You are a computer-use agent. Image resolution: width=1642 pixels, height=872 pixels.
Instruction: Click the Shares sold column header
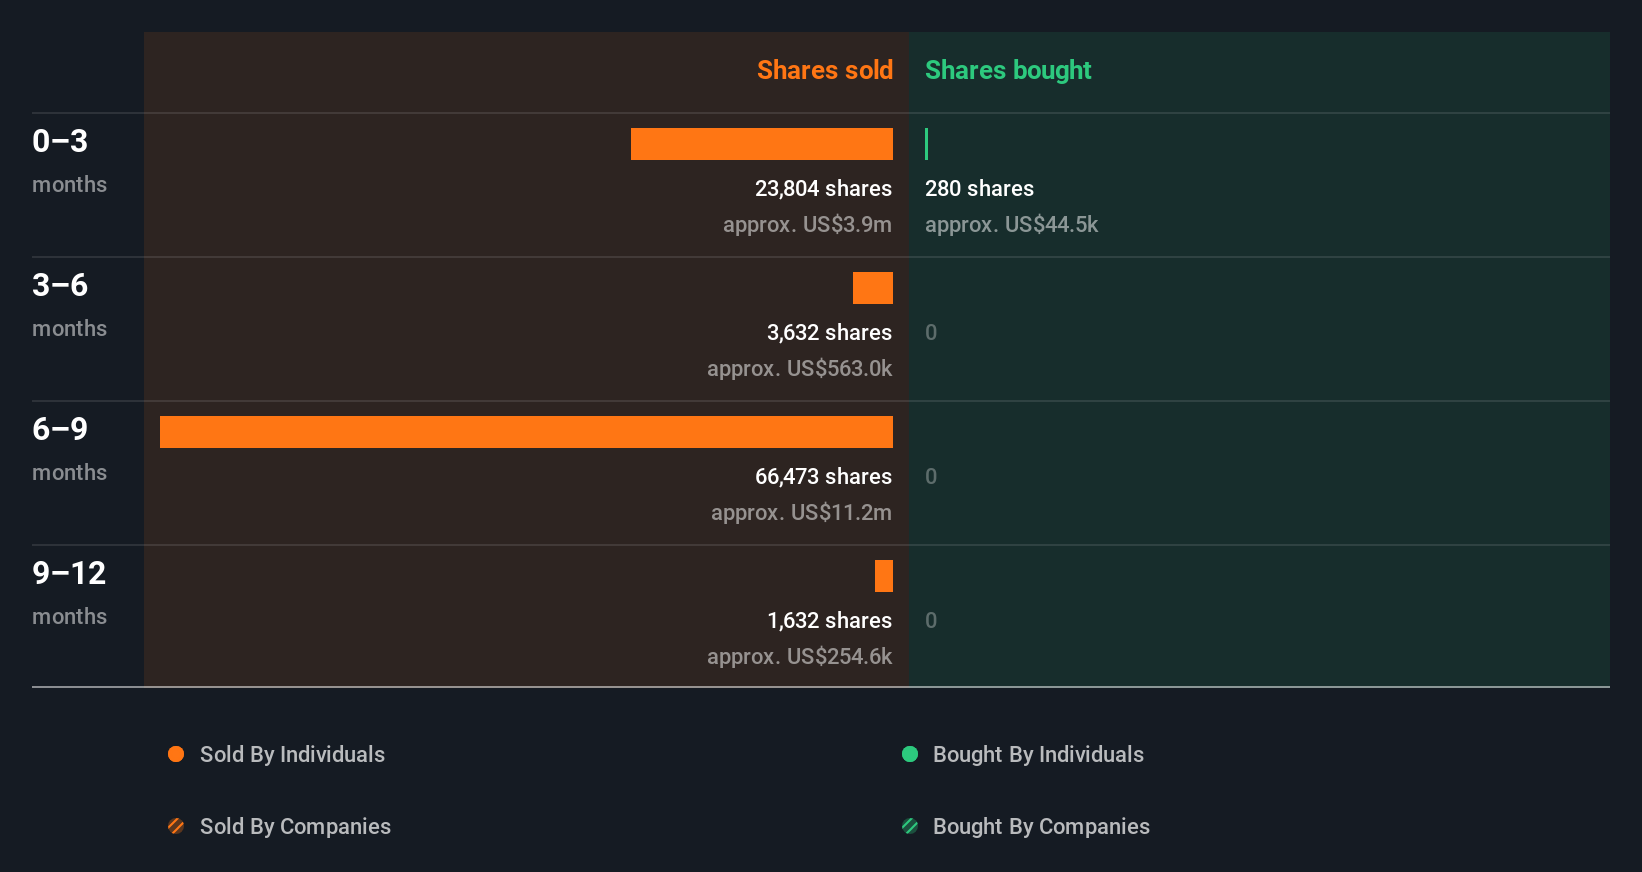(825, 70)
